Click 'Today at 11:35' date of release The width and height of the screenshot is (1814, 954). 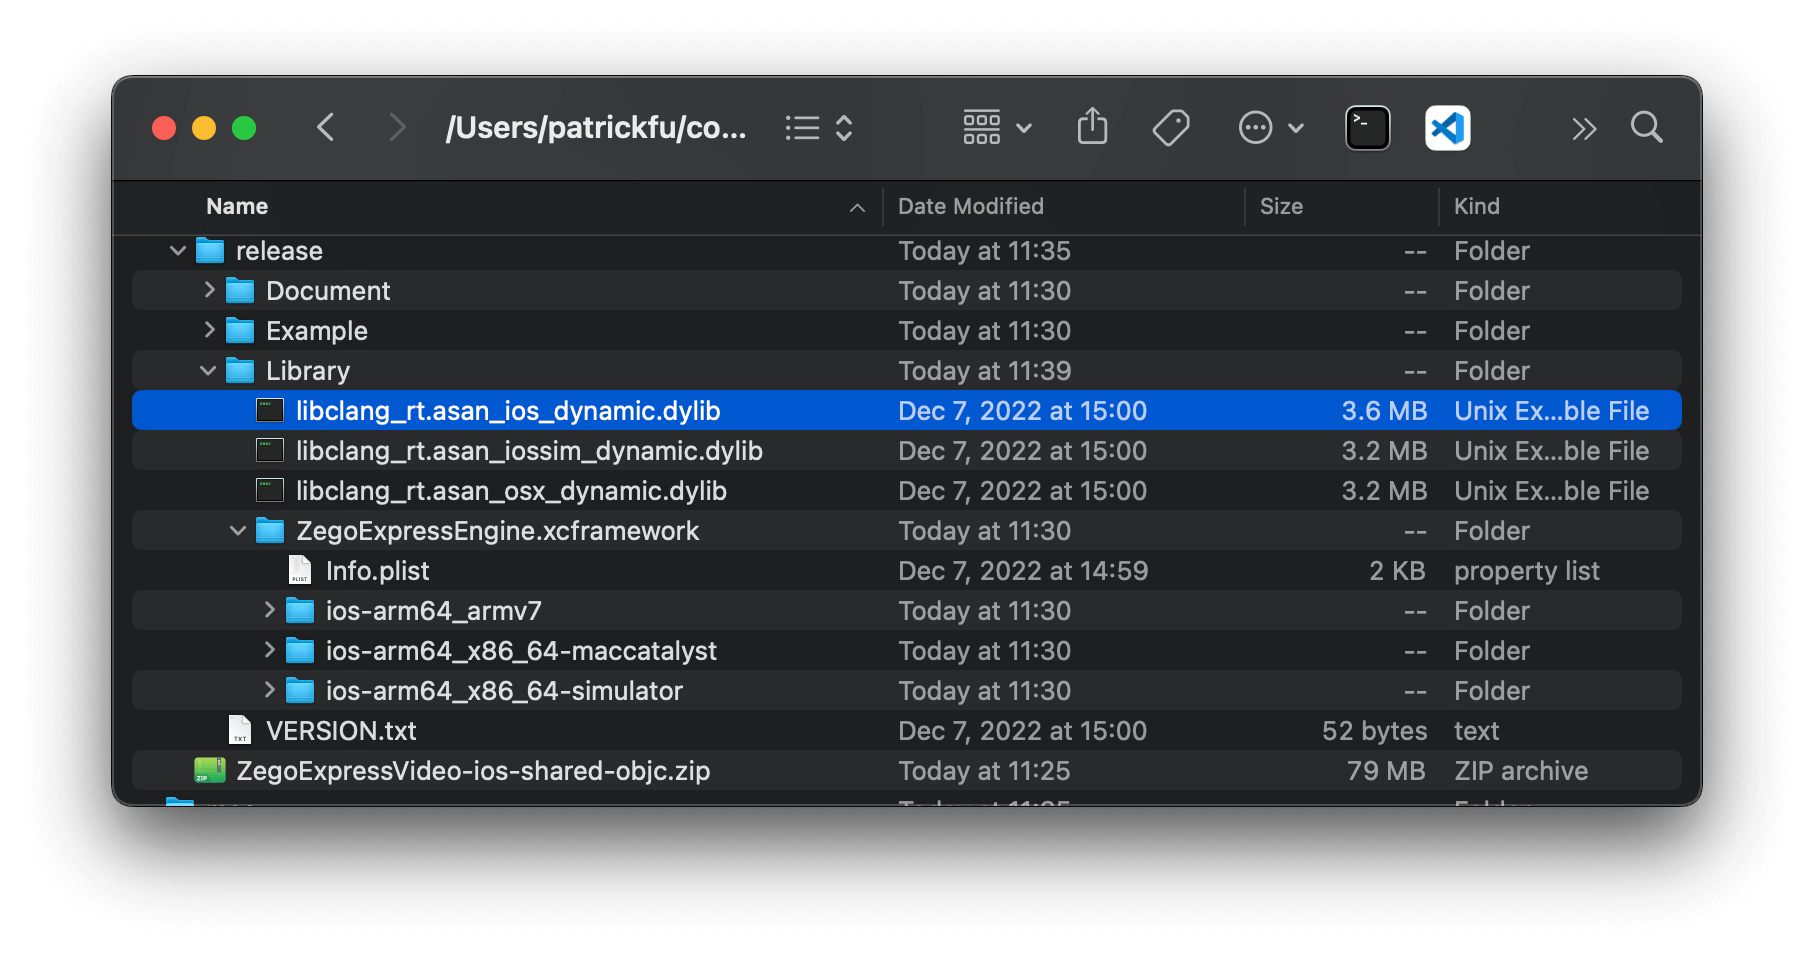[984, 251]
